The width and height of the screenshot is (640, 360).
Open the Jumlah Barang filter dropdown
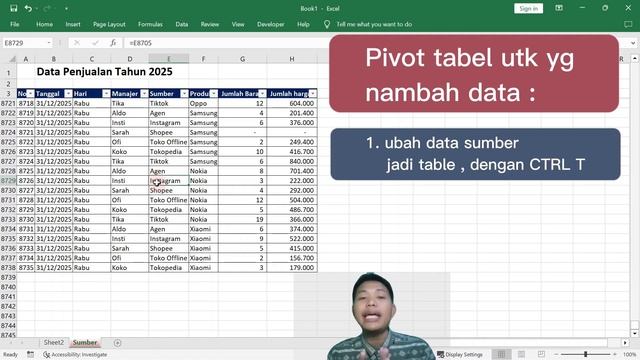(x=262, y=94)
